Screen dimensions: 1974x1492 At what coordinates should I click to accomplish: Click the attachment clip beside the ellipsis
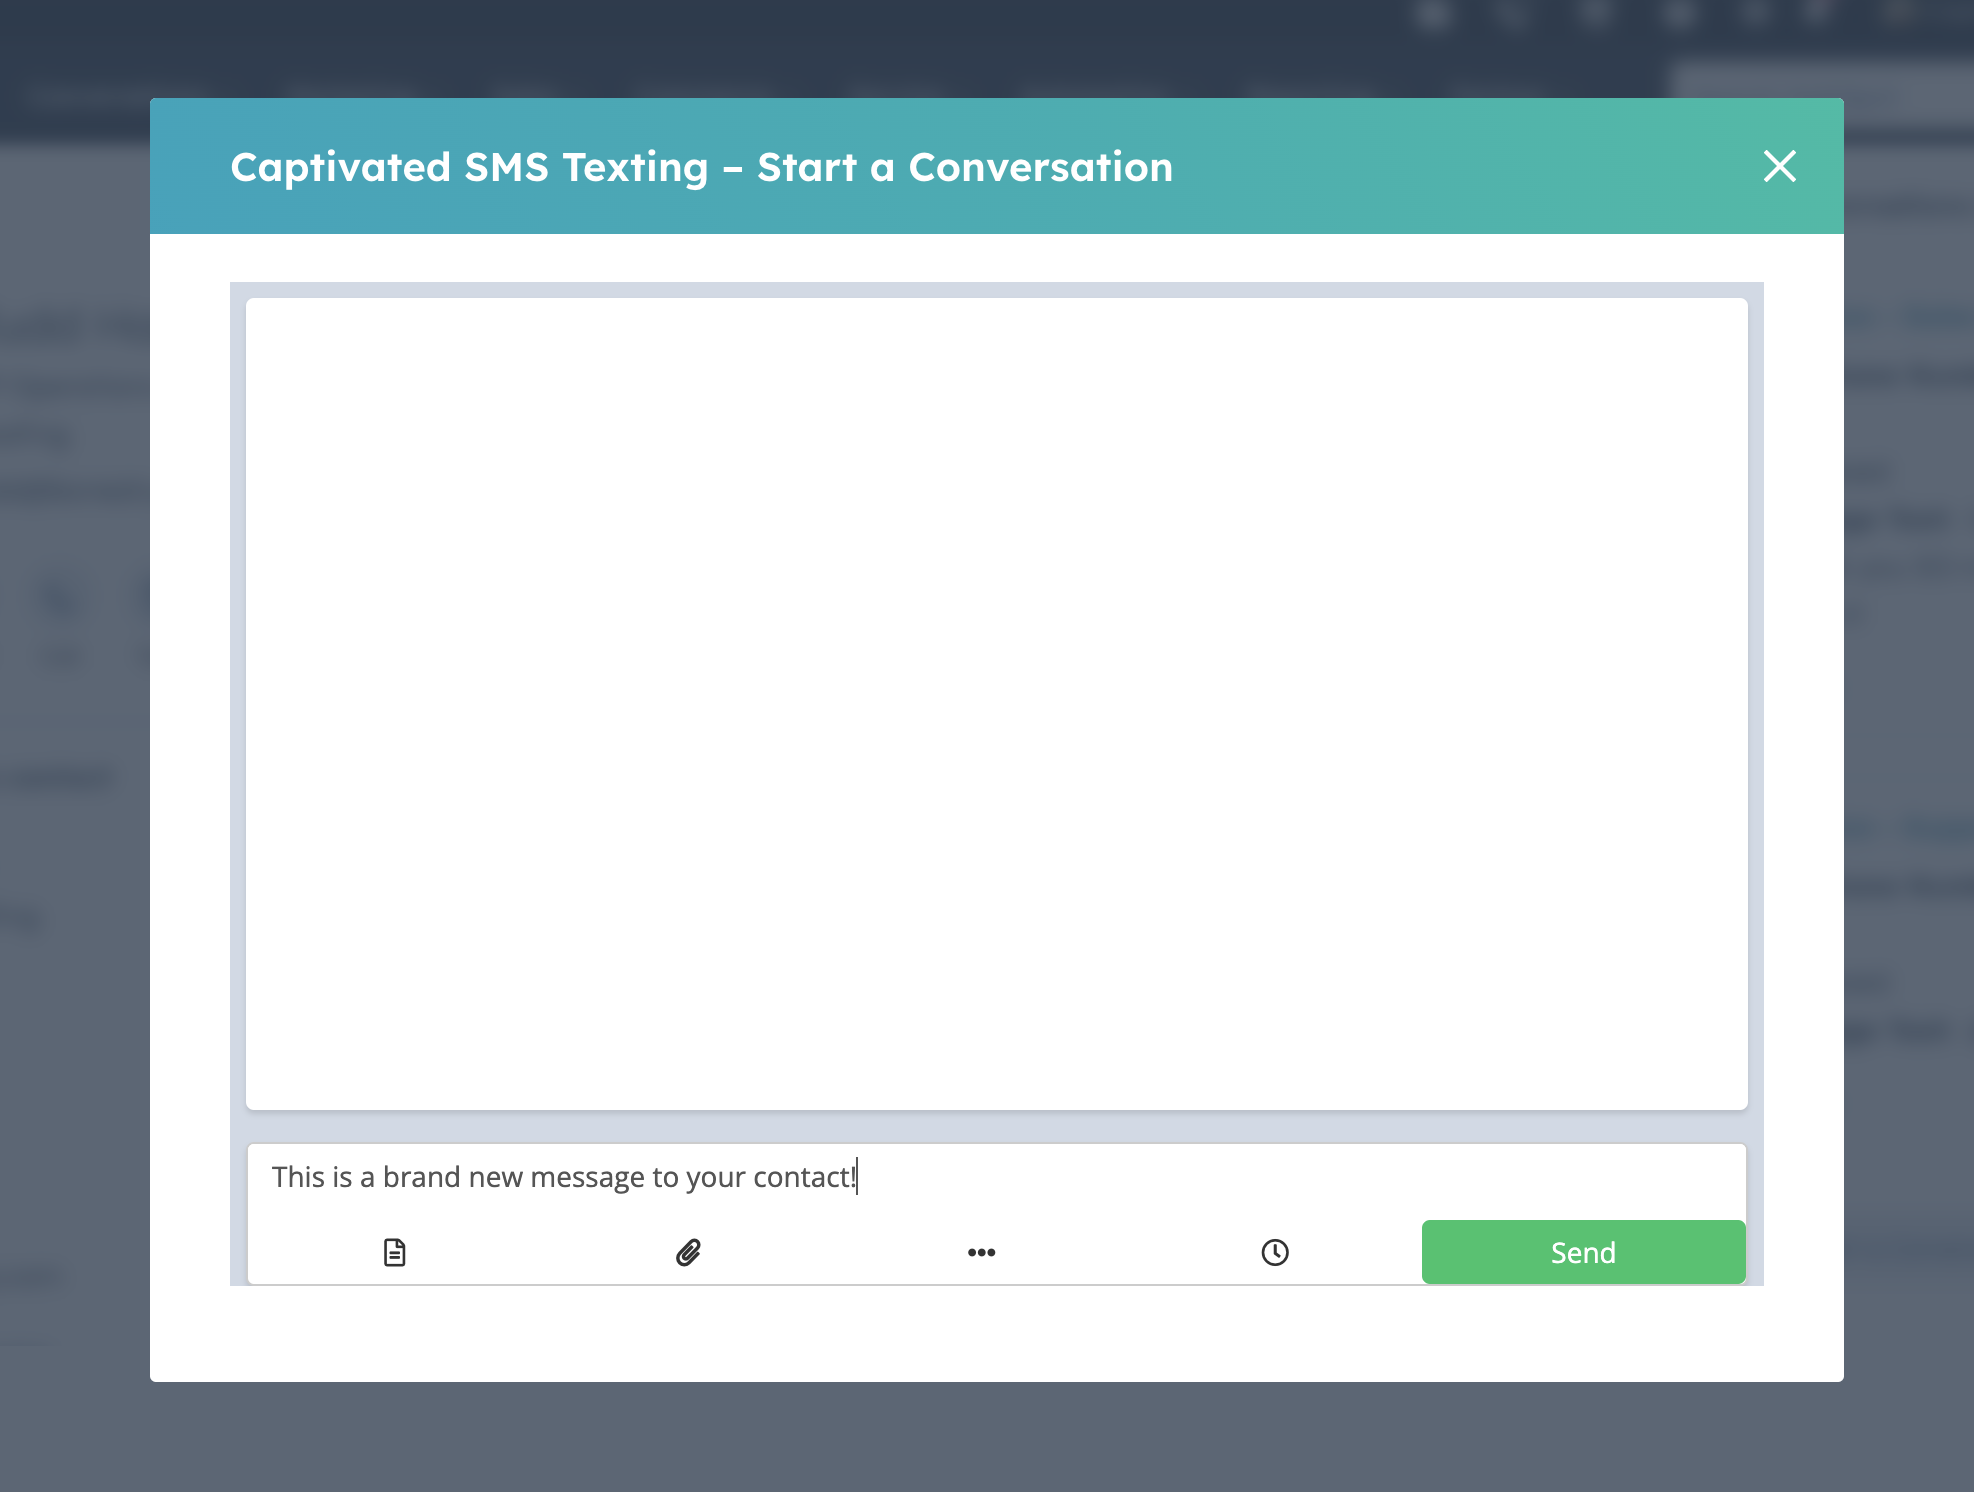click(688, 1252)
